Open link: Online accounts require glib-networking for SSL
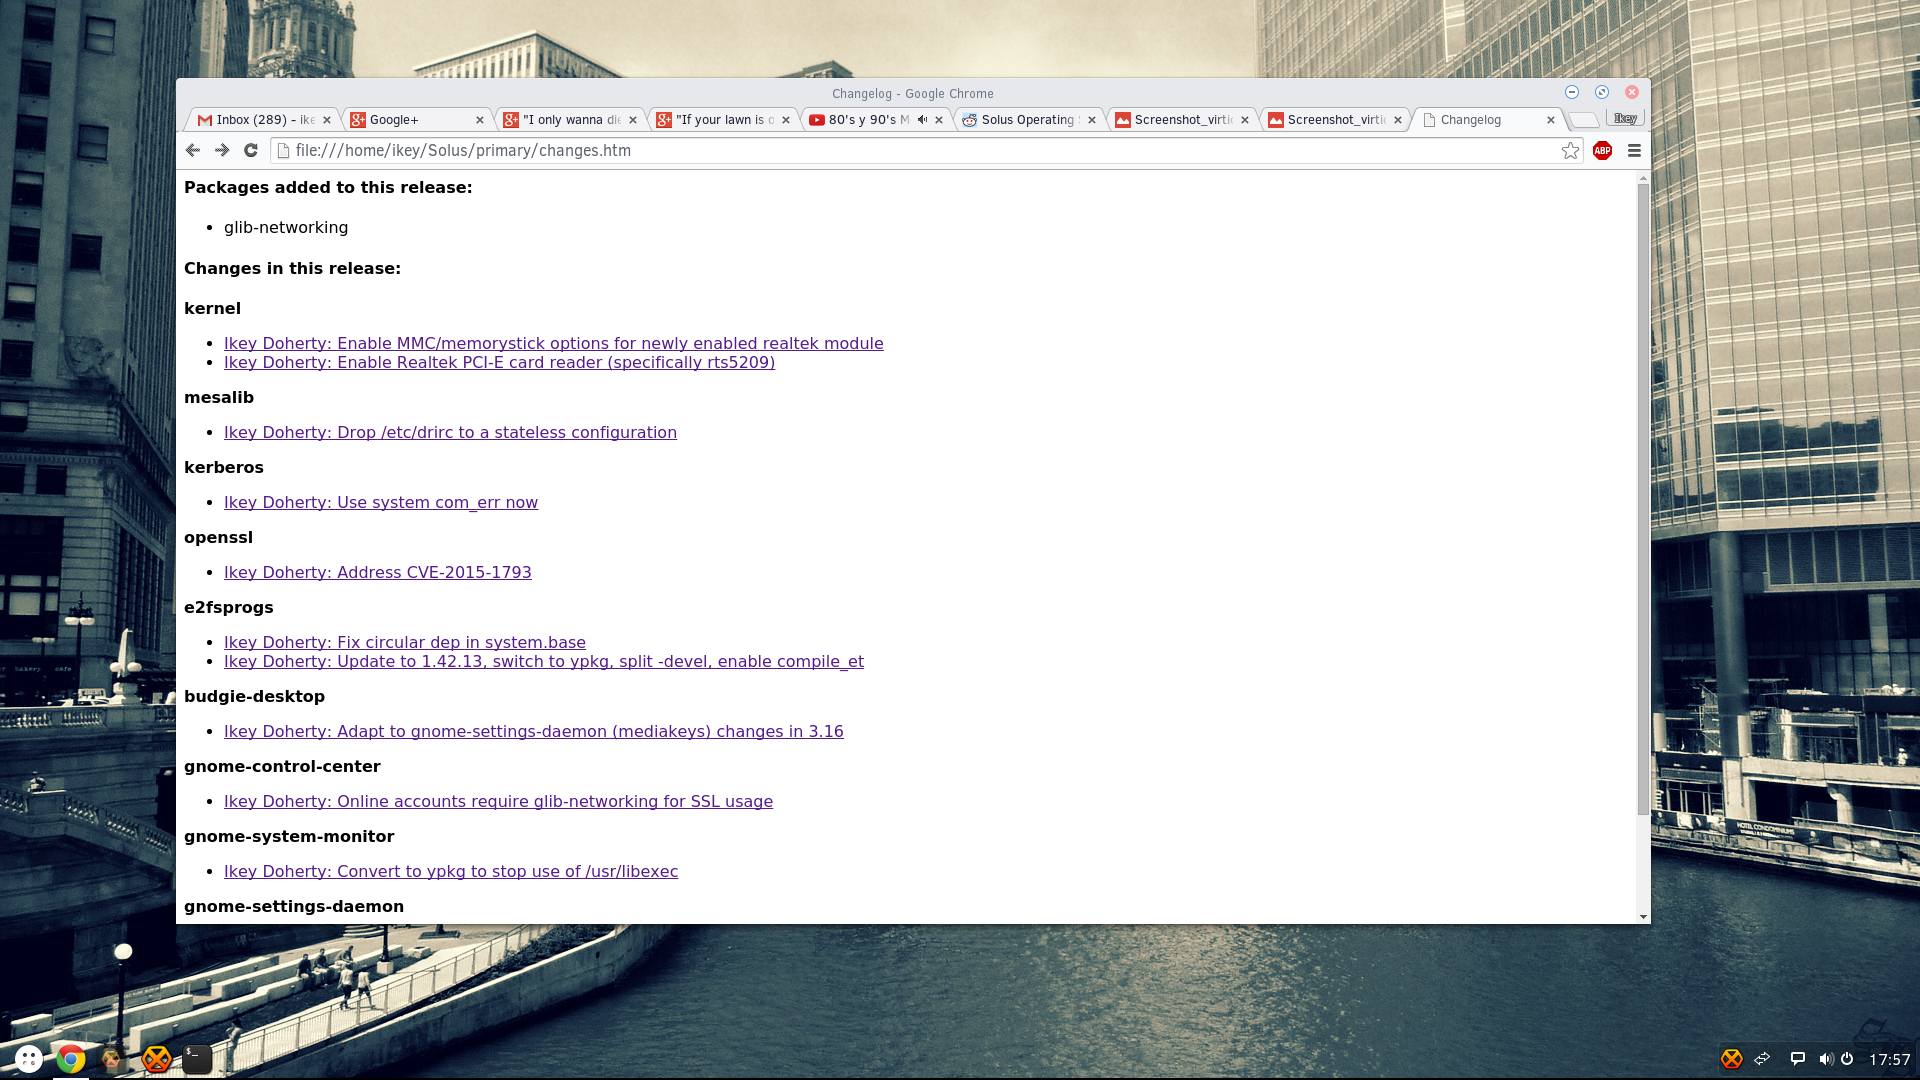The width and height of the screenshot is (1920, 1080). coord(498,801)
